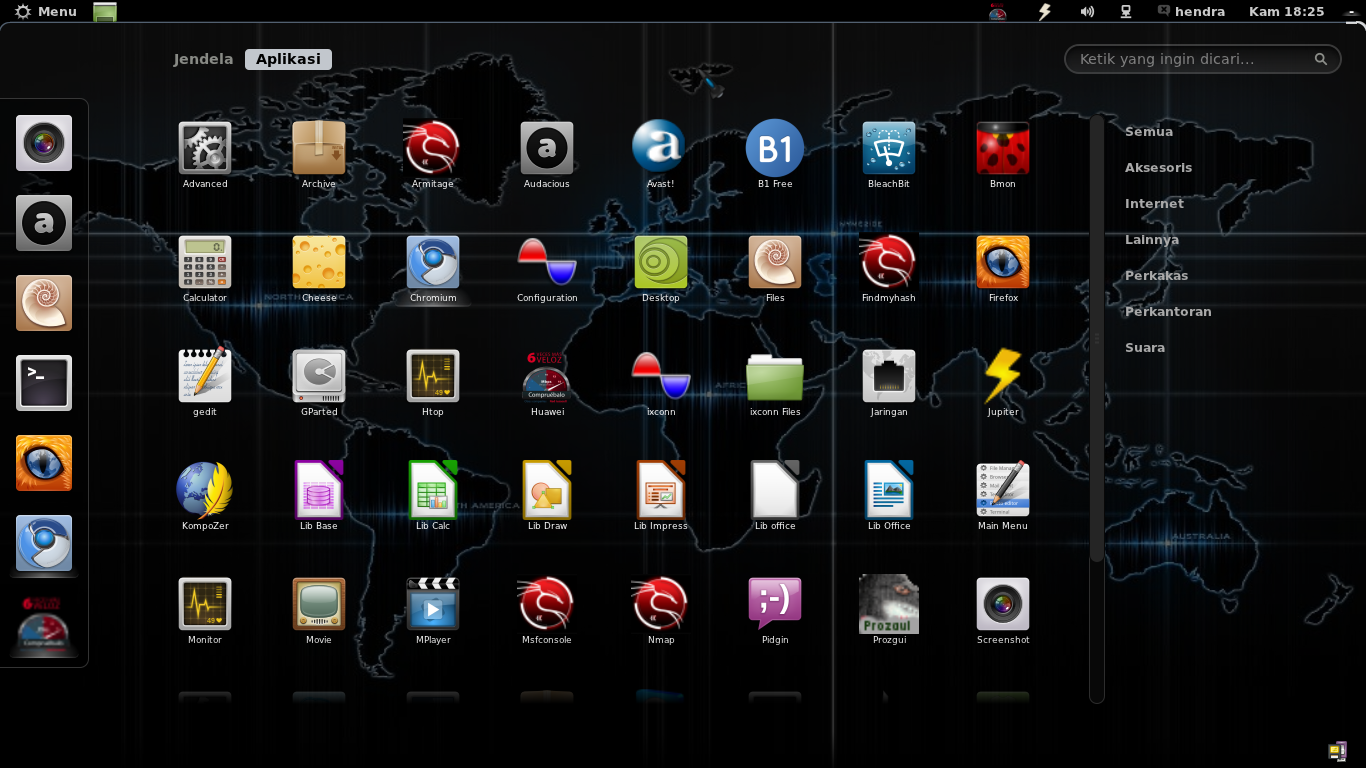The width and height of the screenshot is (1366, 768).
Task: Open the message tray icon at bottom right
Action: pyautogui.click(x=1337, y=751)
